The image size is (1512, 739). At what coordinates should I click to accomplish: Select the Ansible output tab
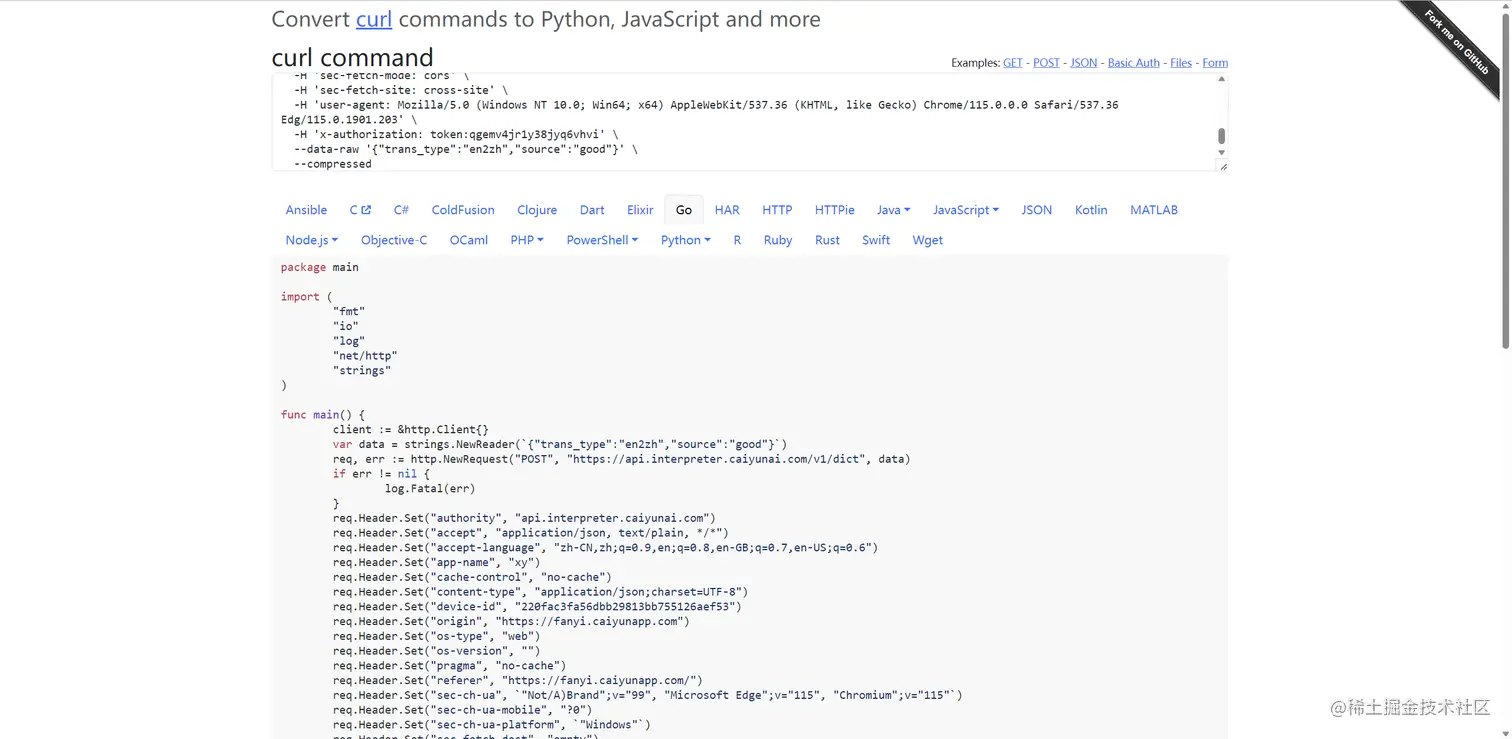(x=306, y=210)
